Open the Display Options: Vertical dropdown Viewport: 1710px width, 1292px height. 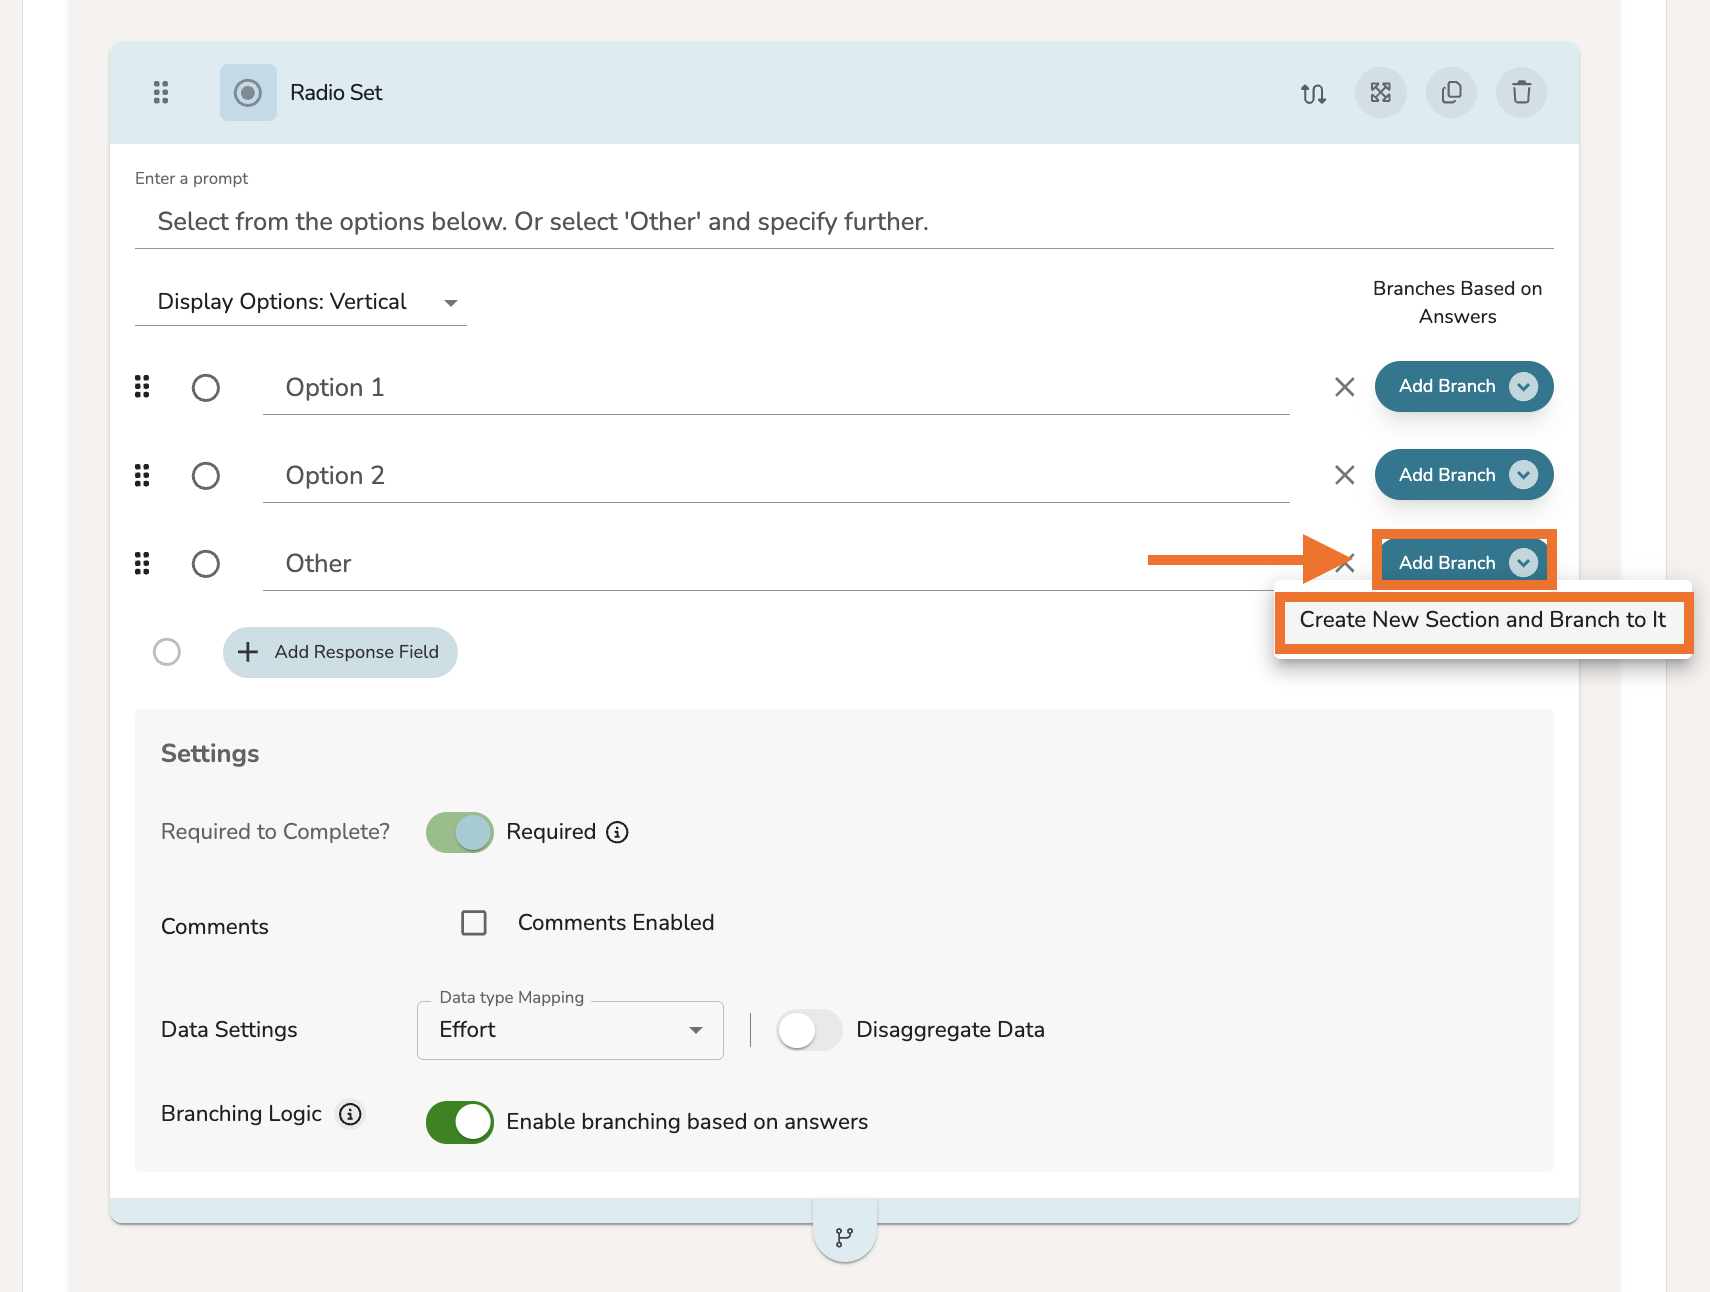click(300, 302)
